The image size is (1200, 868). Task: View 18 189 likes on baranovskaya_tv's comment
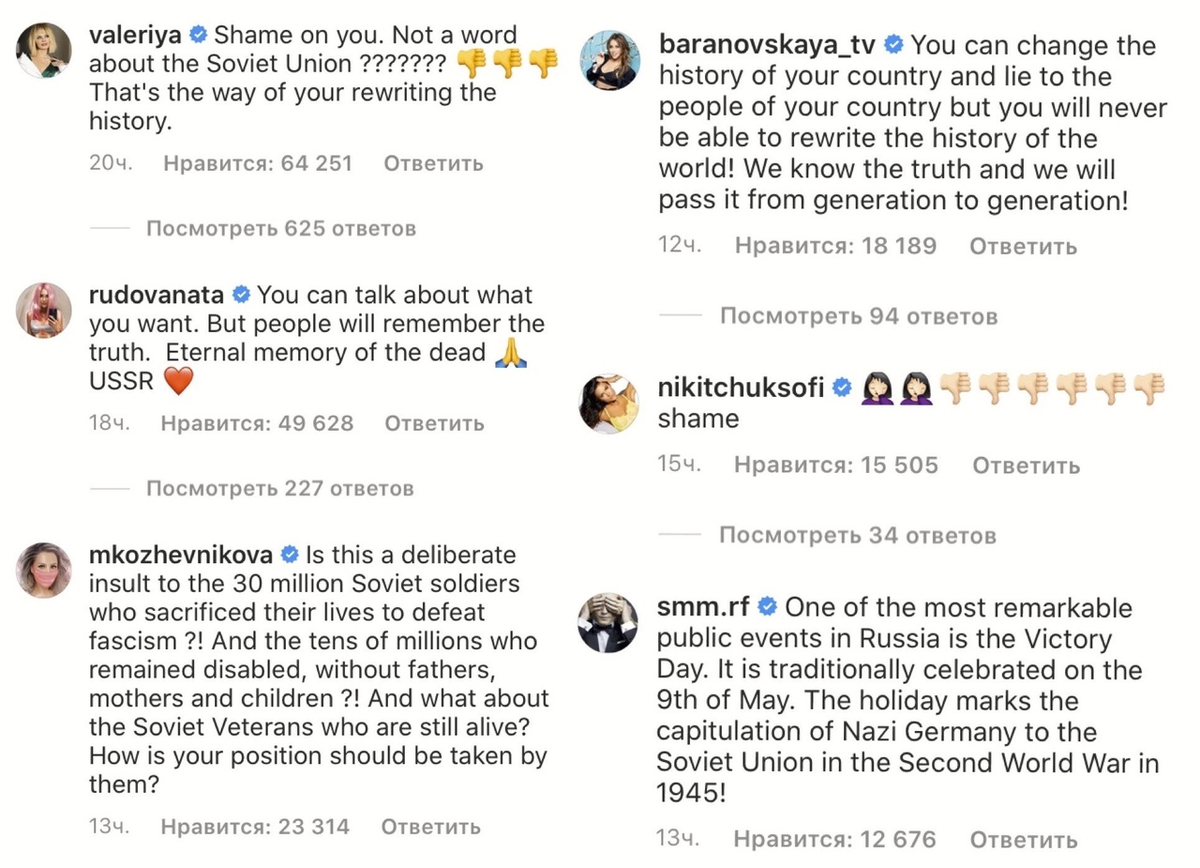pyautogui.click(x=835, y=245)
